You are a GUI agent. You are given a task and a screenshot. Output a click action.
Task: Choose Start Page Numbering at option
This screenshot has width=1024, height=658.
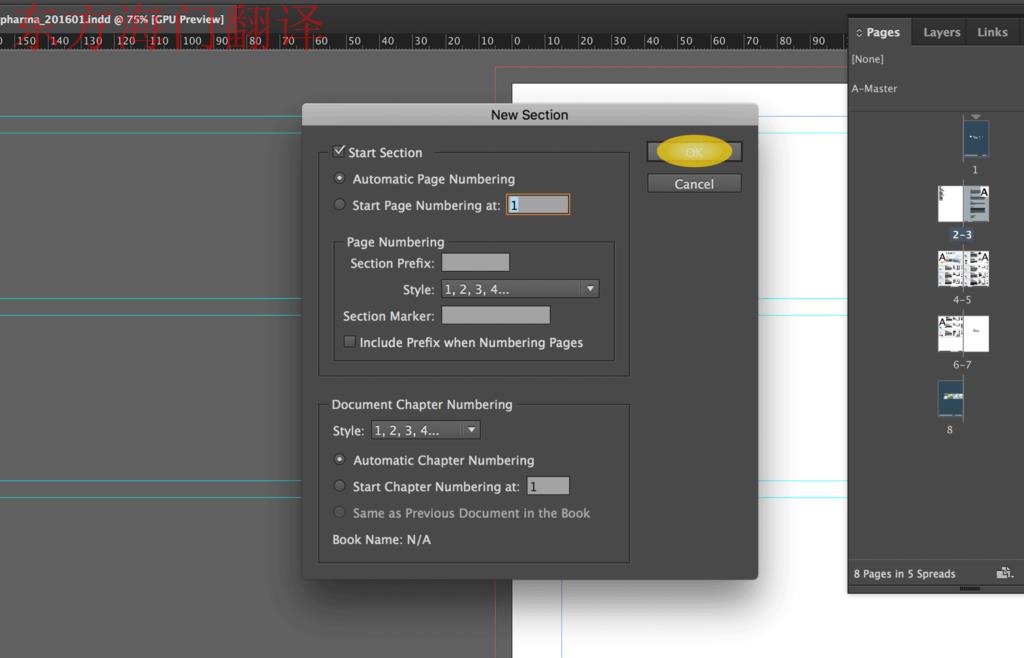tap(339, 204)
